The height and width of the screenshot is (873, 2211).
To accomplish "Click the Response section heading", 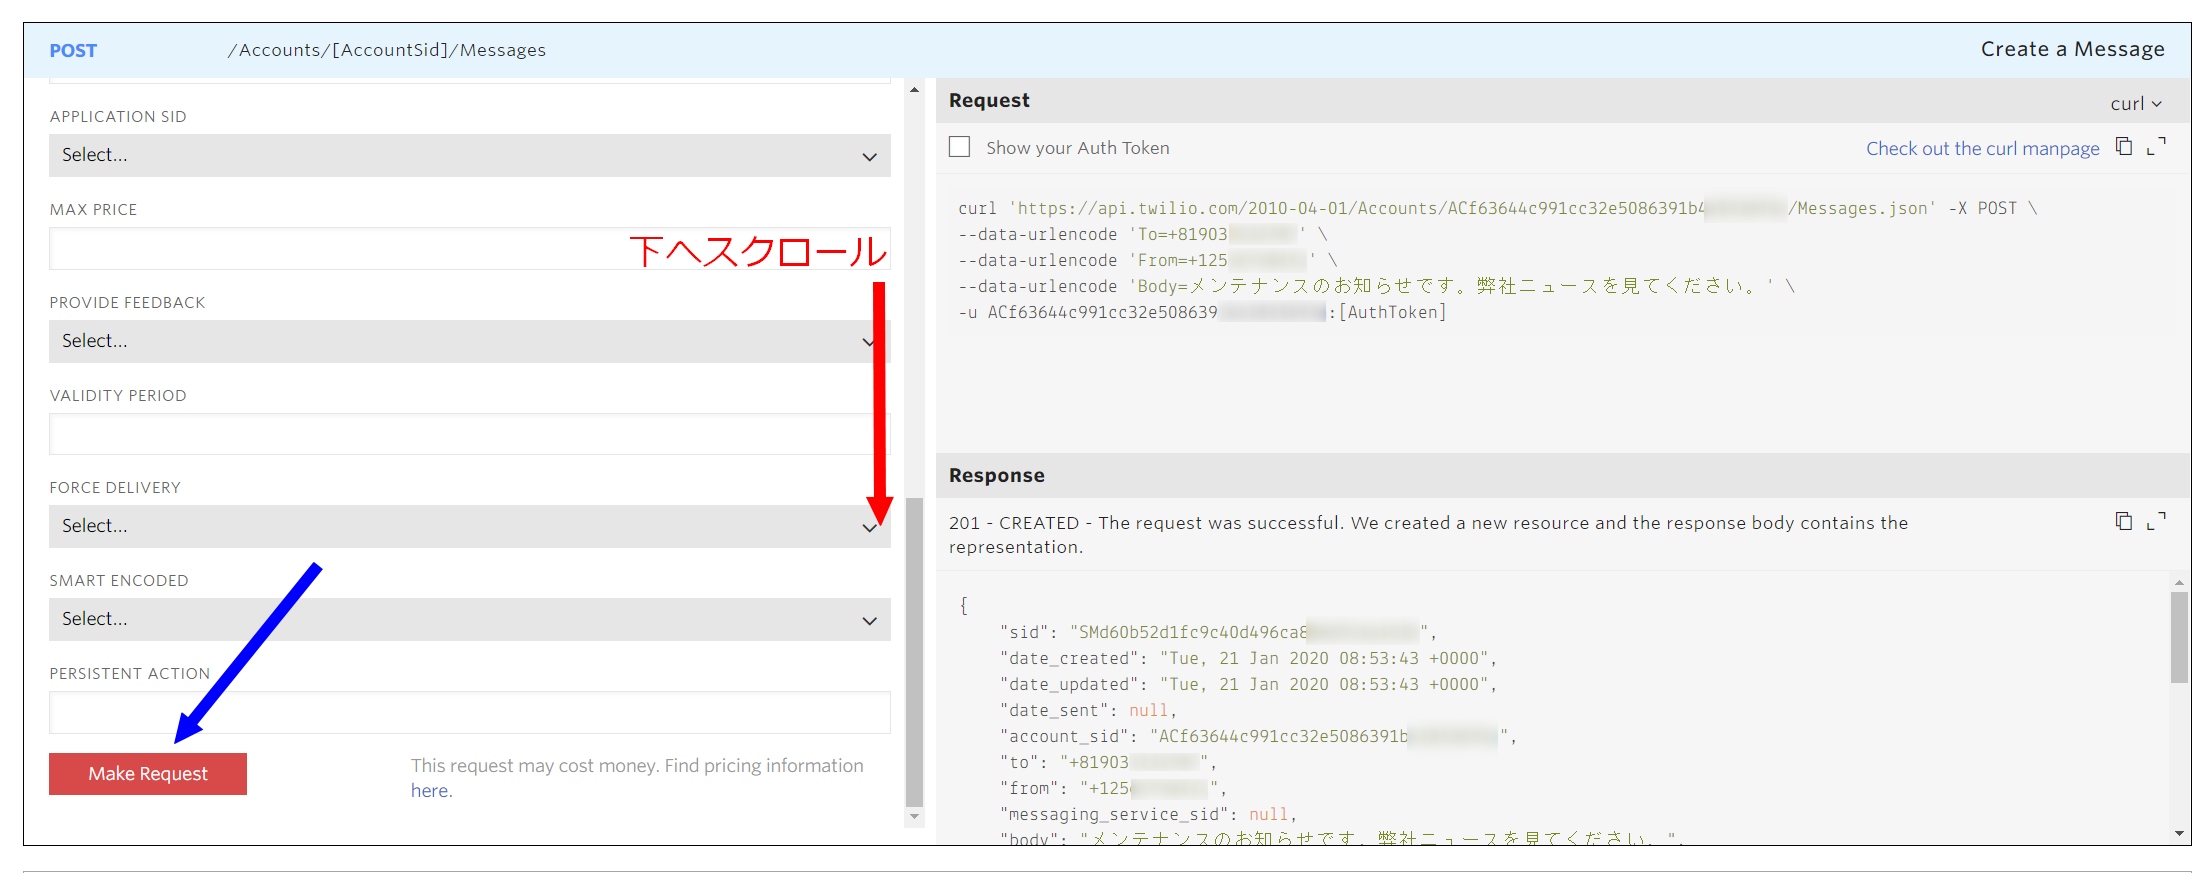I will tap(997, 475).
